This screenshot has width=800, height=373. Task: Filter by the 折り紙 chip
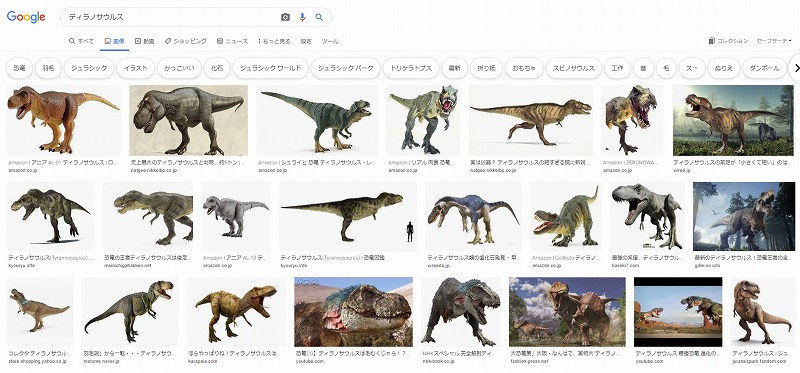[x=486, y=68]
